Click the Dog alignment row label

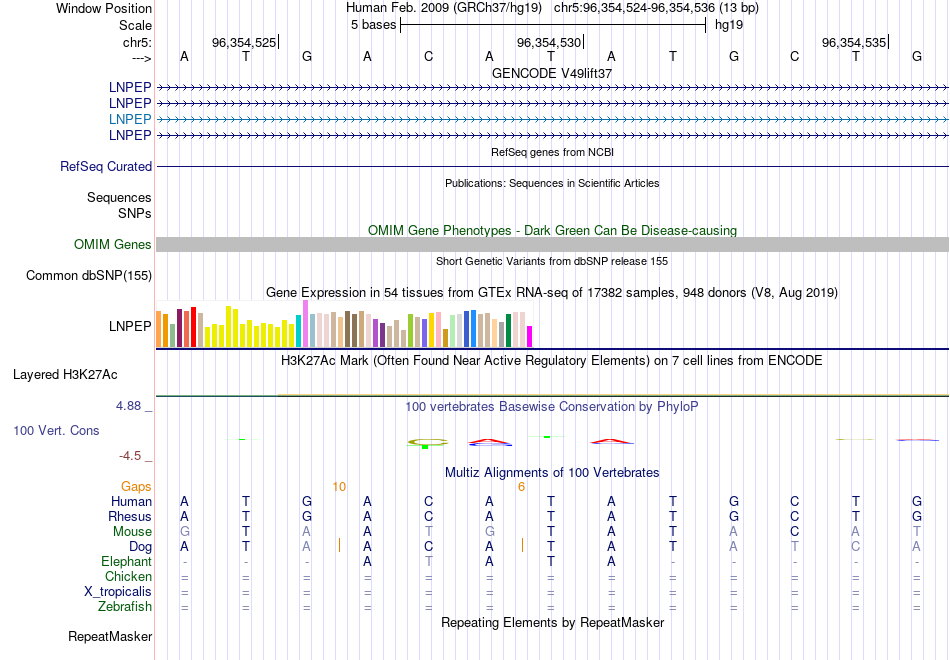click(x=141, y=547)
